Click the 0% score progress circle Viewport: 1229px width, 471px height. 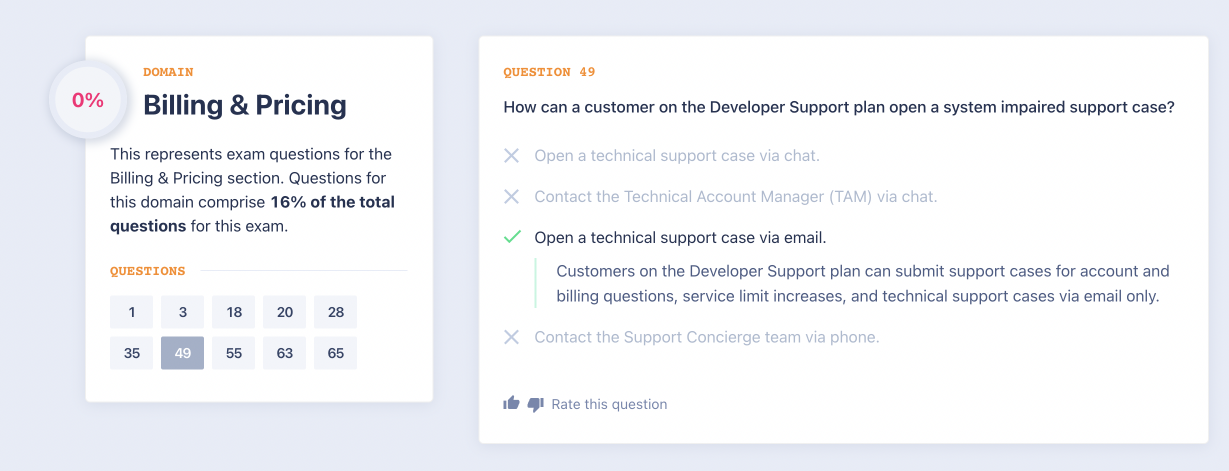pyautogui.click(x=88, y=100)
